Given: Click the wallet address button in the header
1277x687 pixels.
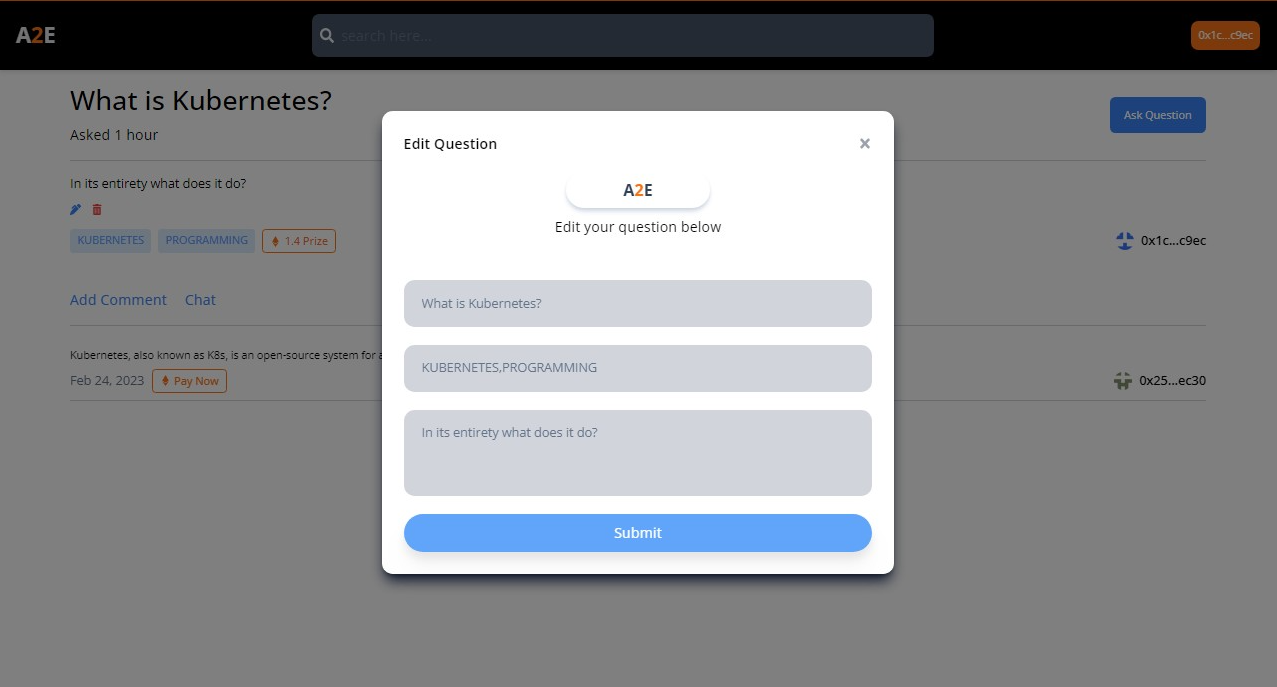Looking at the screenshot, I should point(1225,35).
